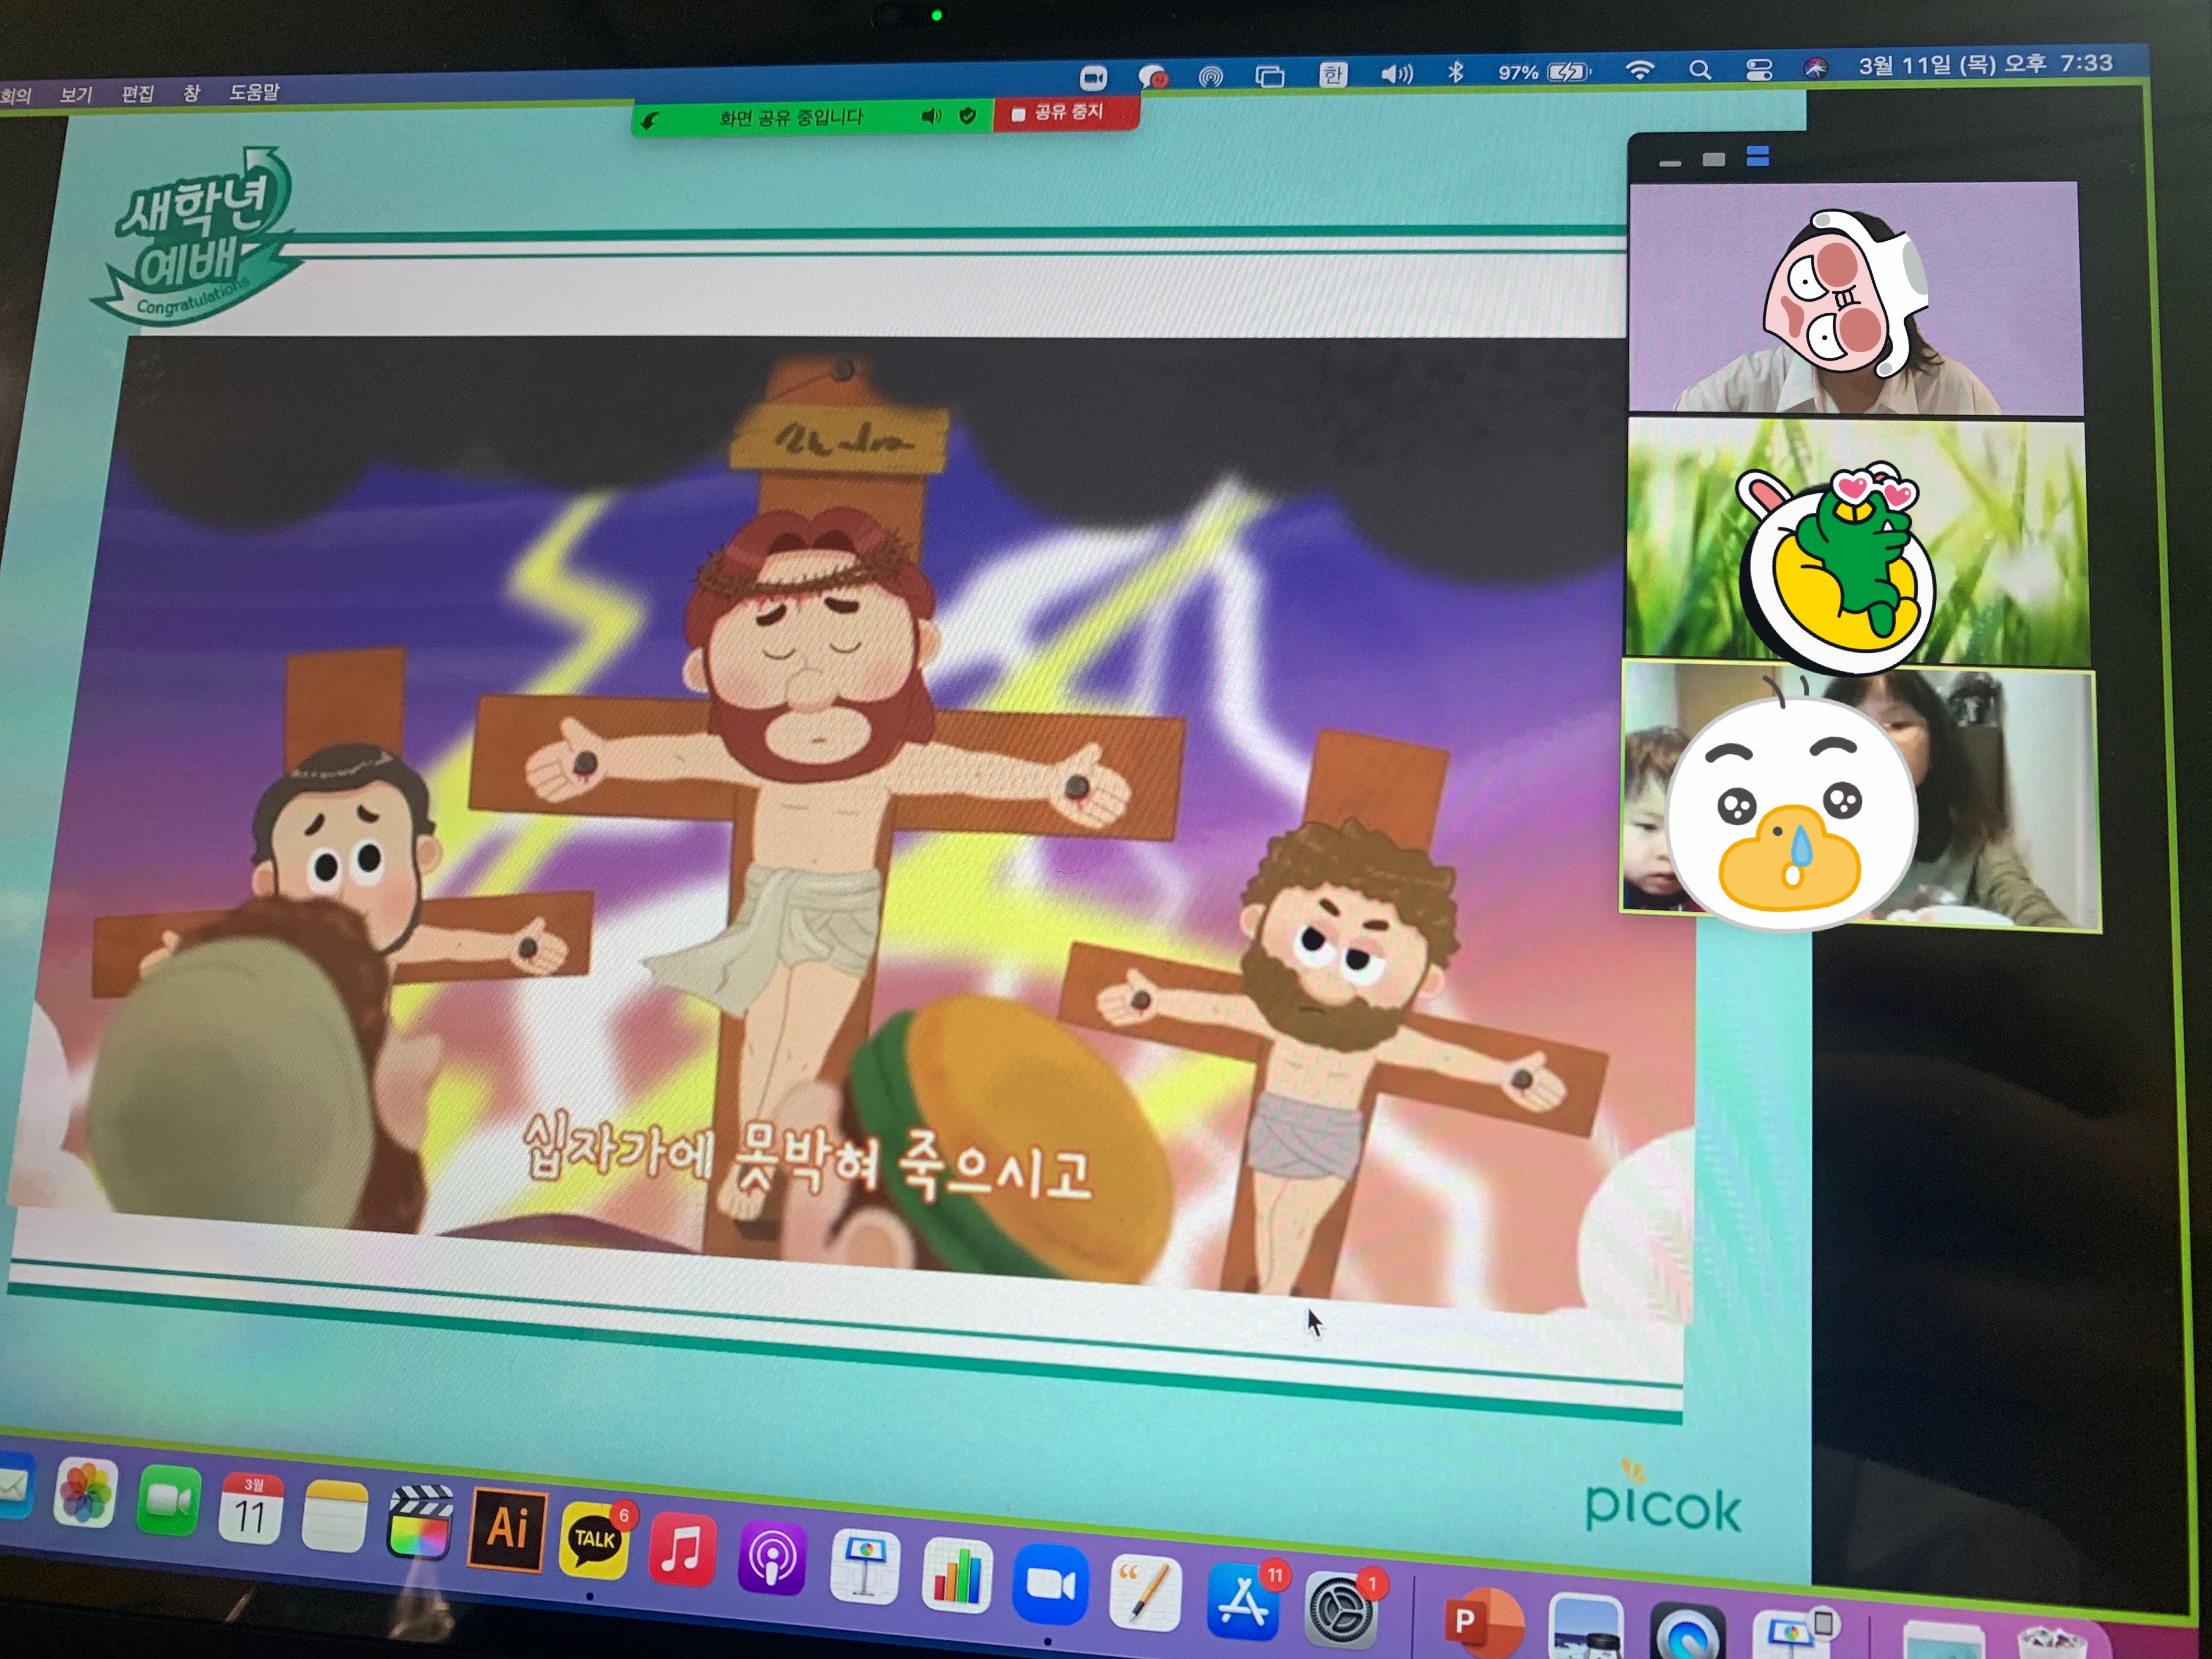Image resolution: width=2212 pixels, height=1659 pixels.
Task: Launch Adobe Illustrator from the dock
Action: tap(507, 1530)
